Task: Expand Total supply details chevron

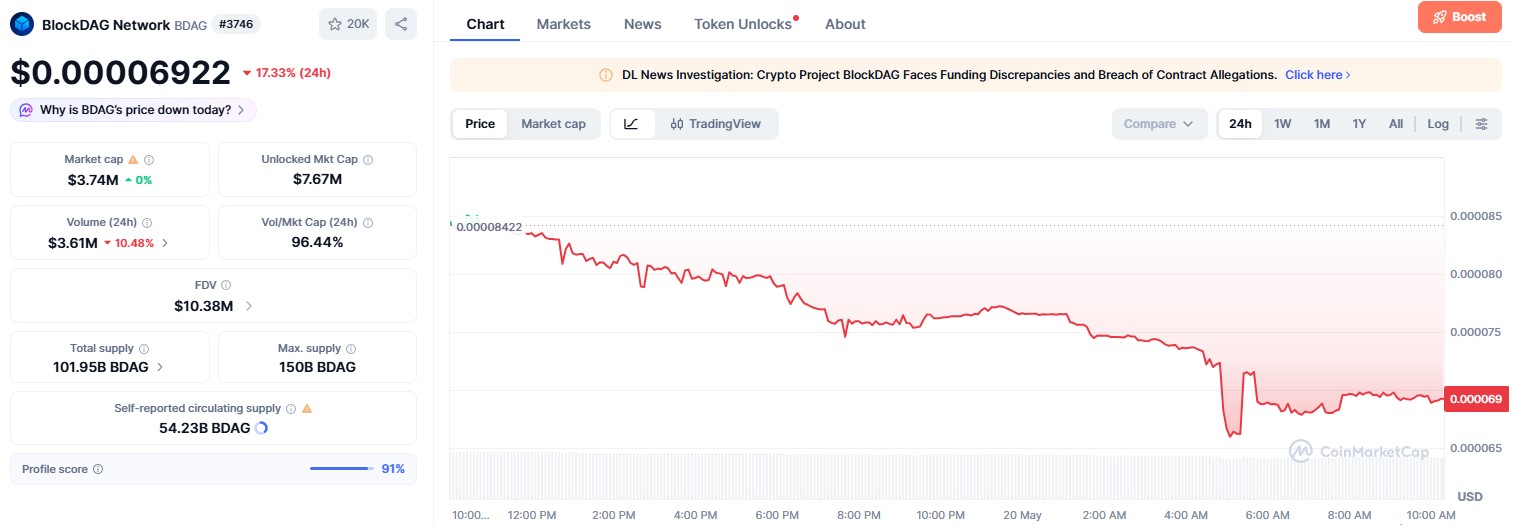Action: point(160,367)
